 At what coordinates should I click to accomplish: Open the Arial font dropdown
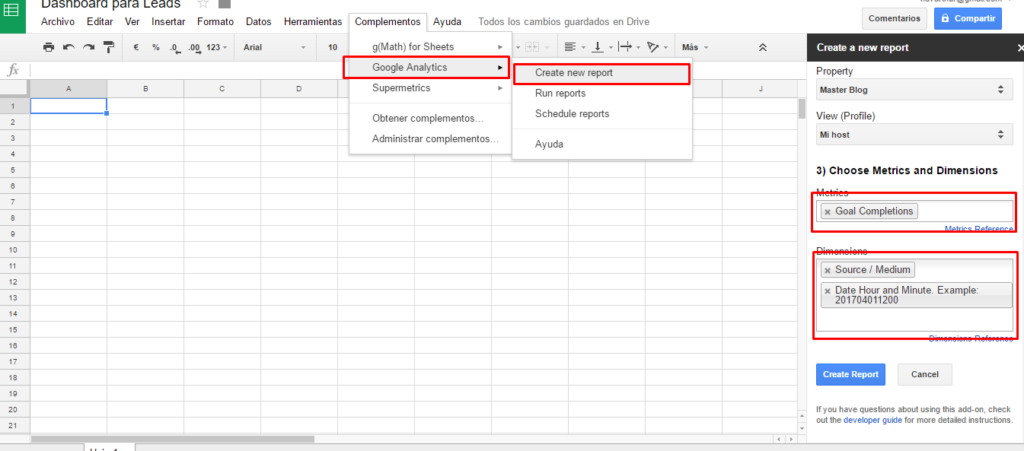click(274, 47)
